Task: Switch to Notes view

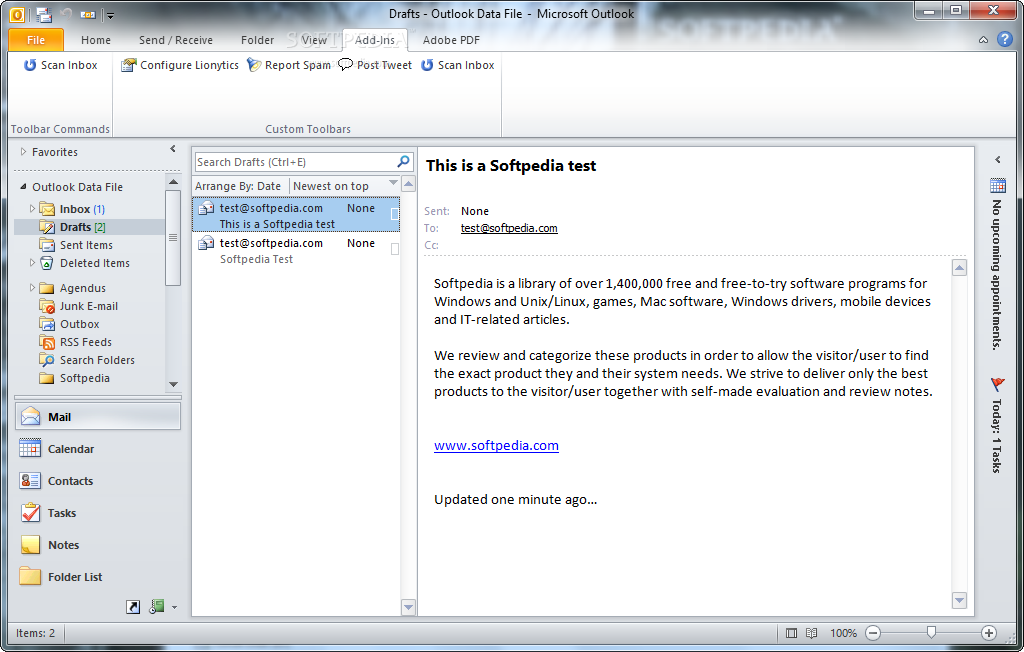Action: click(98, 545)
